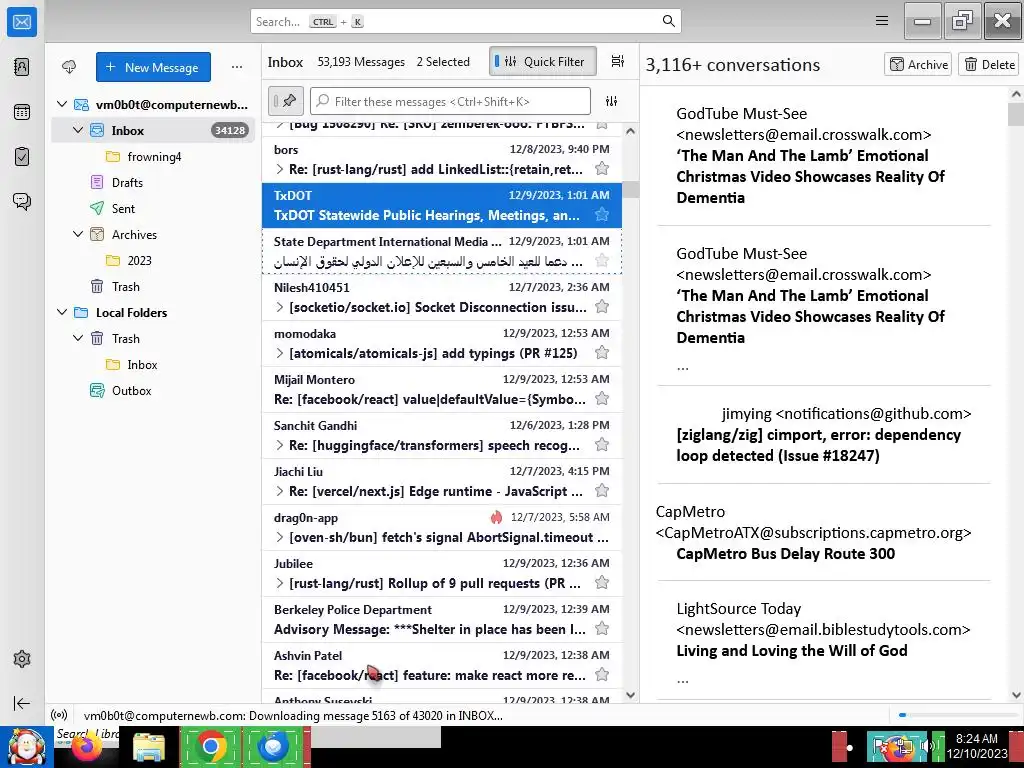Open message list display options icon
This screenshot has width=1024, height=768.
617,61
